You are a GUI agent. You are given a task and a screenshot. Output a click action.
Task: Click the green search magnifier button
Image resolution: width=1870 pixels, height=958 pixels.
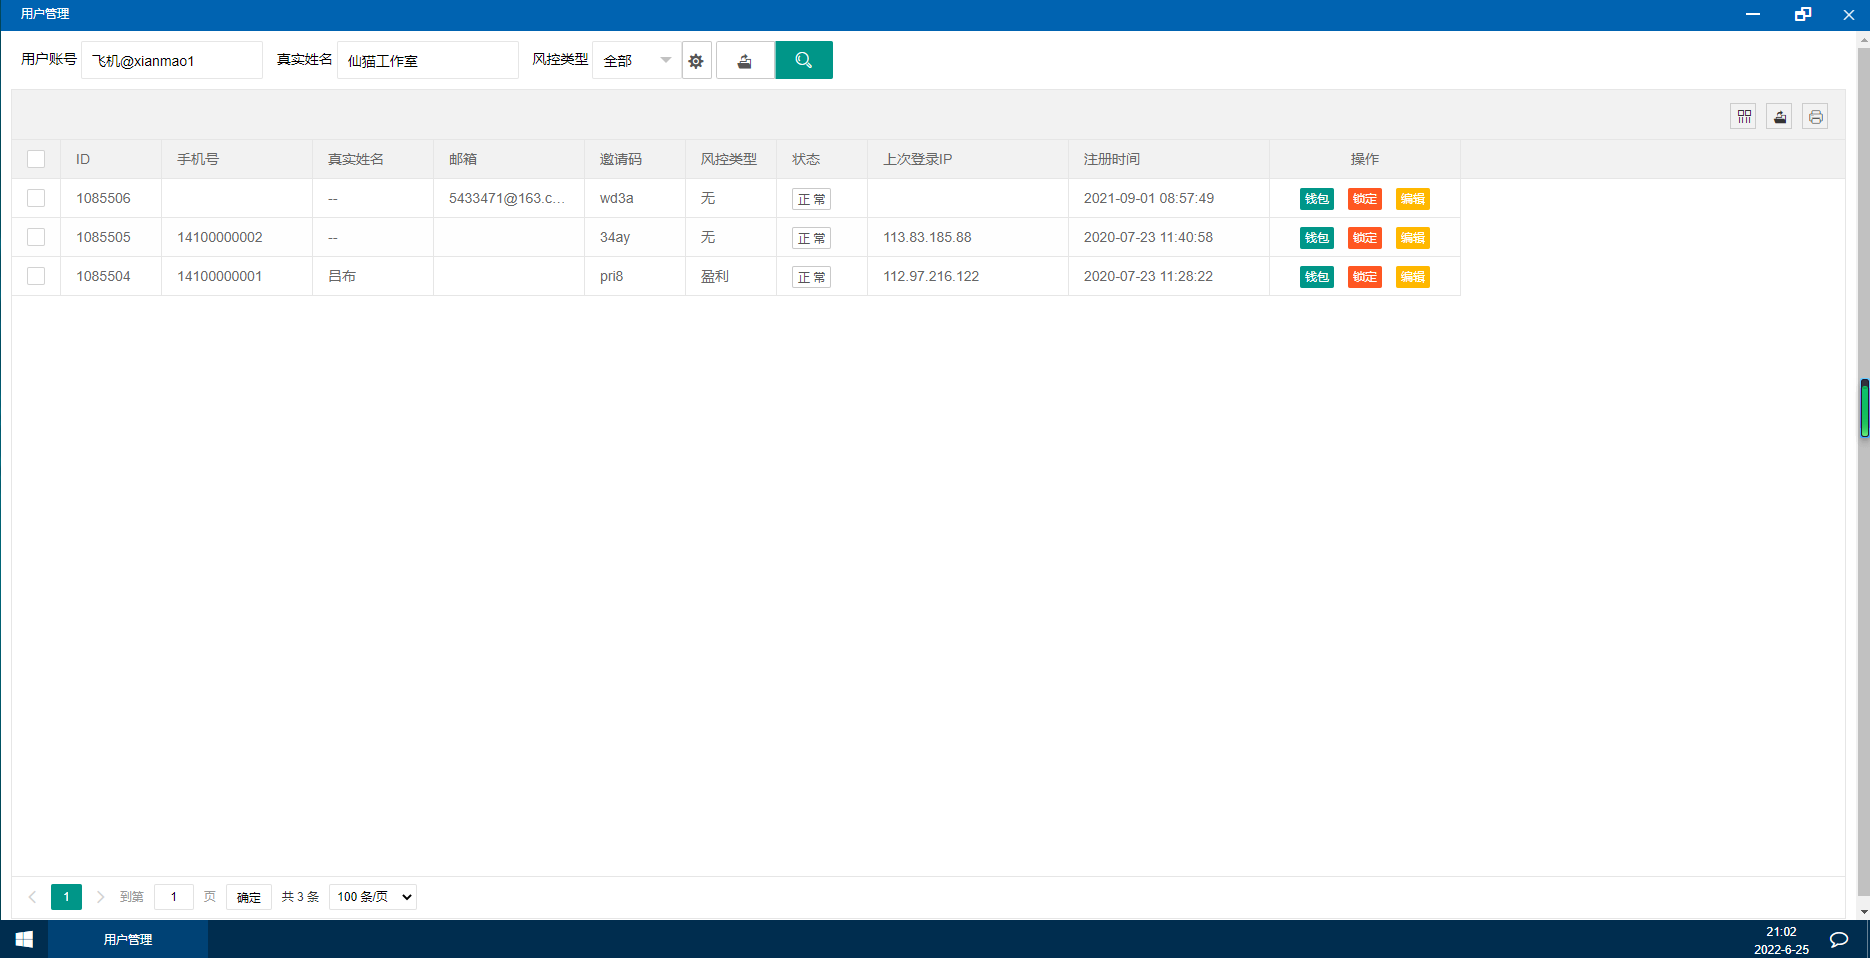[x=804, y=60]
